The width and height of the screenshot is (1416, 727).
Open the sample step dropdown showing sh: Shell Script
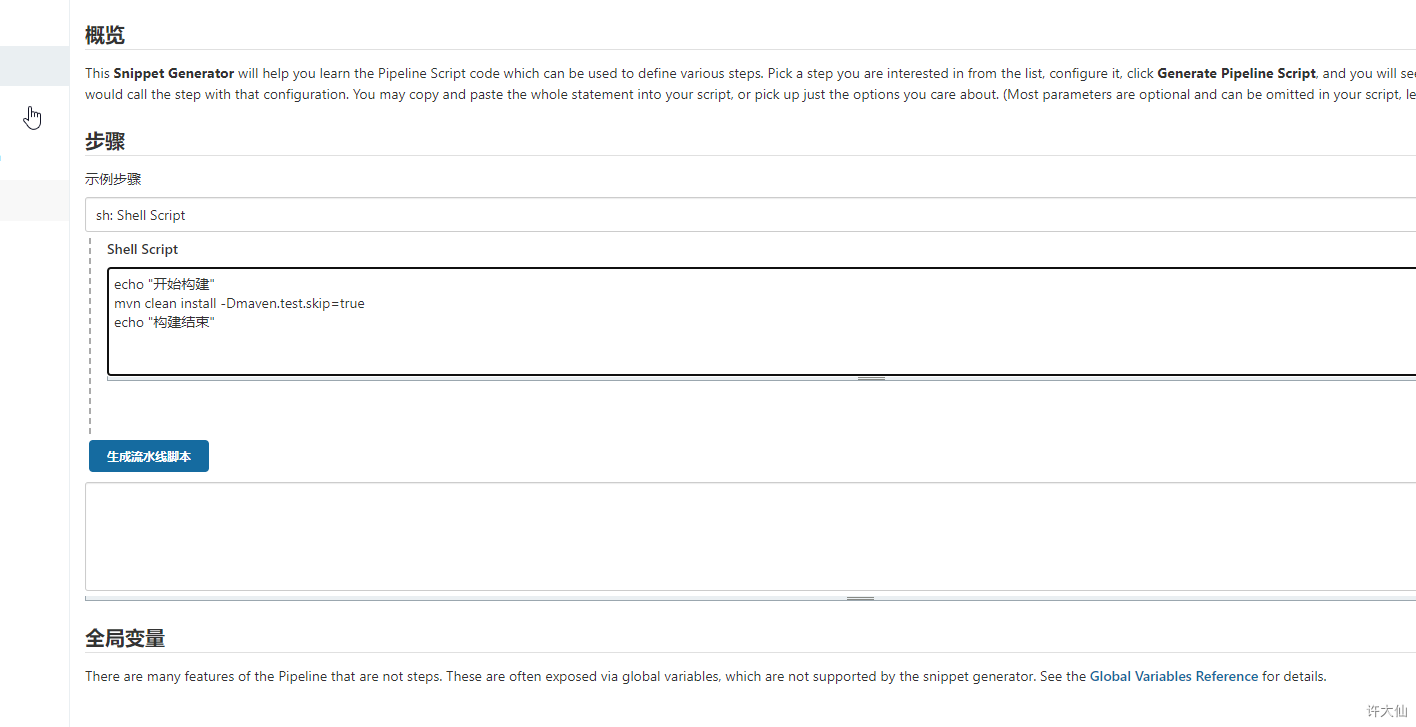(x=750, y=215)
